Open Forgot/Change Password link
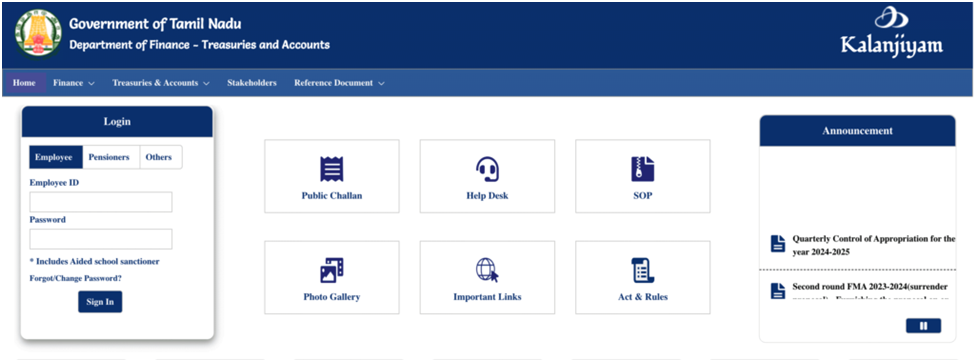 76,278
